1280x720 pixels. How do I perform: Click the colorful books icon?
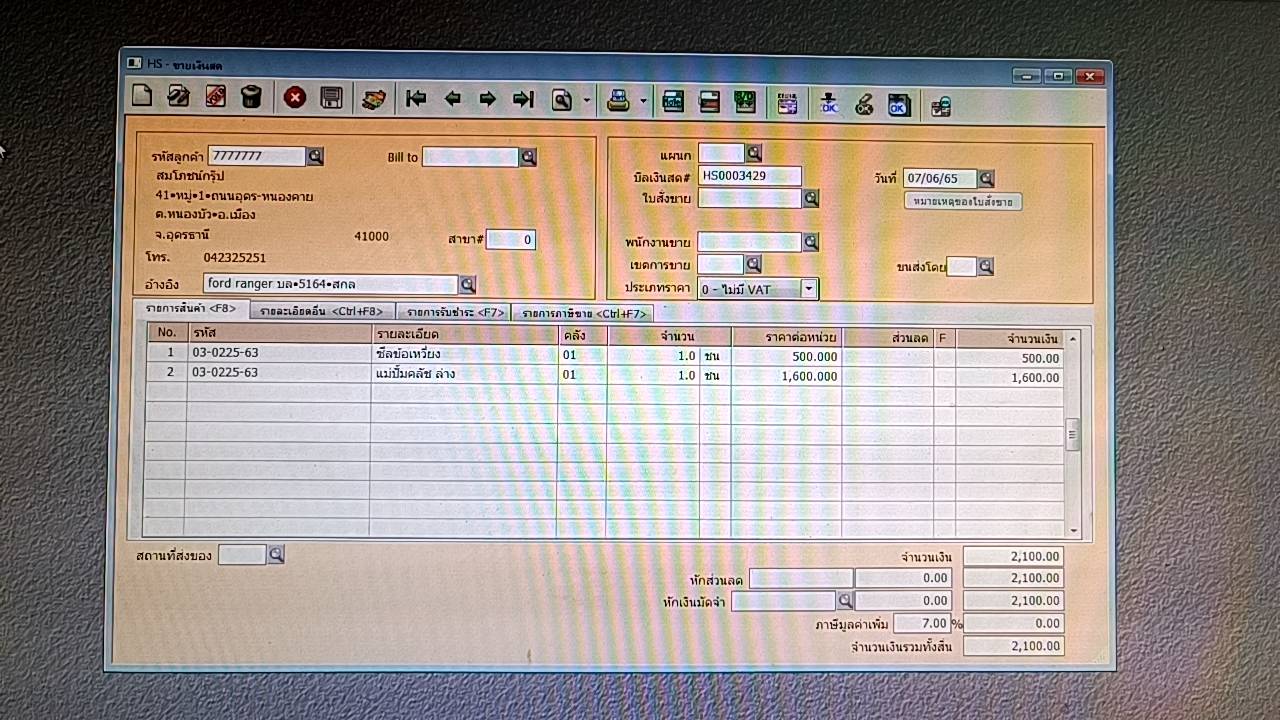click(374, 98)
